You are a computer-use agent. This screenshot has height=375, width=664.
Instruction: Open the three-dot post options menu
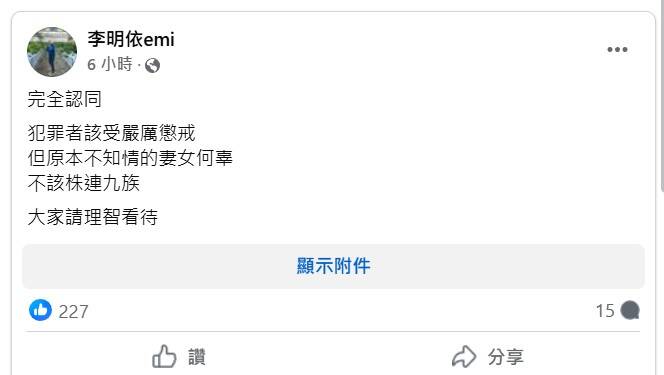click(617, 50)
